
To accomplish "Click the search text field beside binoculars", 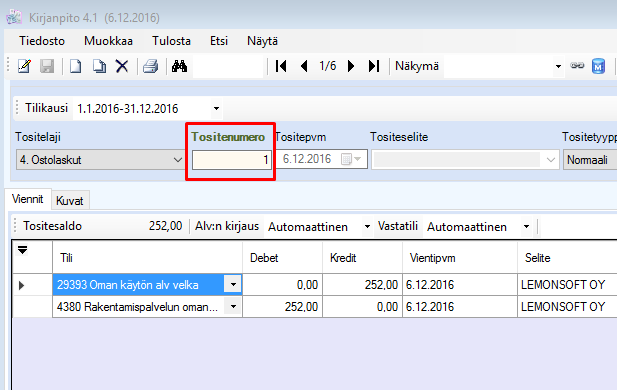I will [x=228, y=66].
